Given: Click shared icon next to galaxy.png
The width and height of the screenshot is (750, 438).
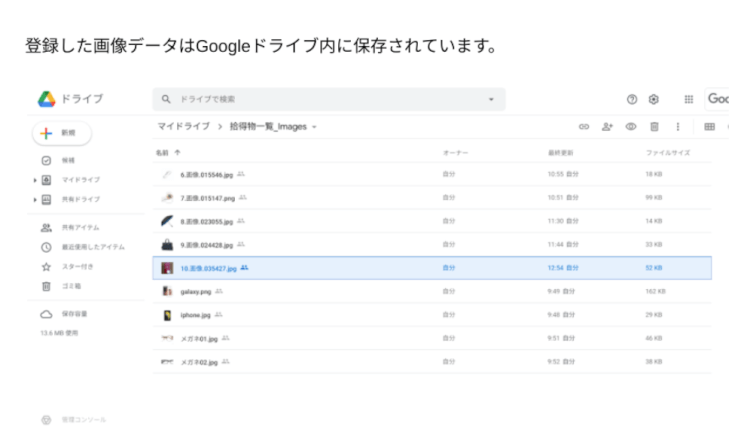Looking at the screenshot, I should click(219, 291).
